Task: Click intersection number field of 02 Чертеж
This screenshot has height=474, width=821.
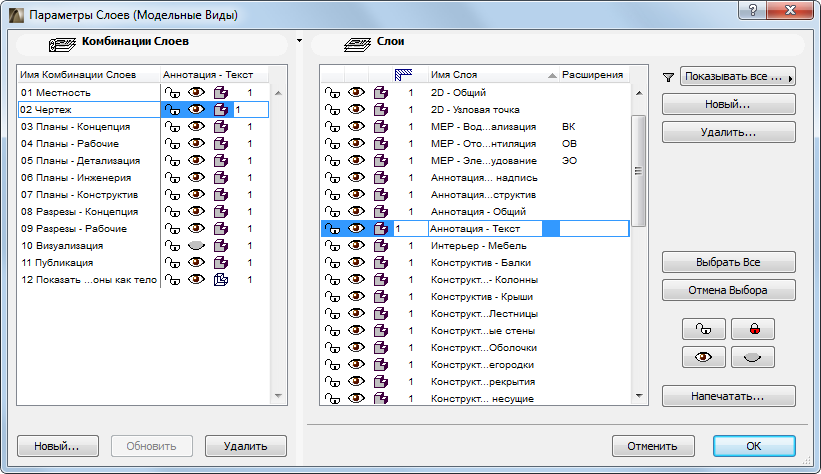Action: [251, 109]
